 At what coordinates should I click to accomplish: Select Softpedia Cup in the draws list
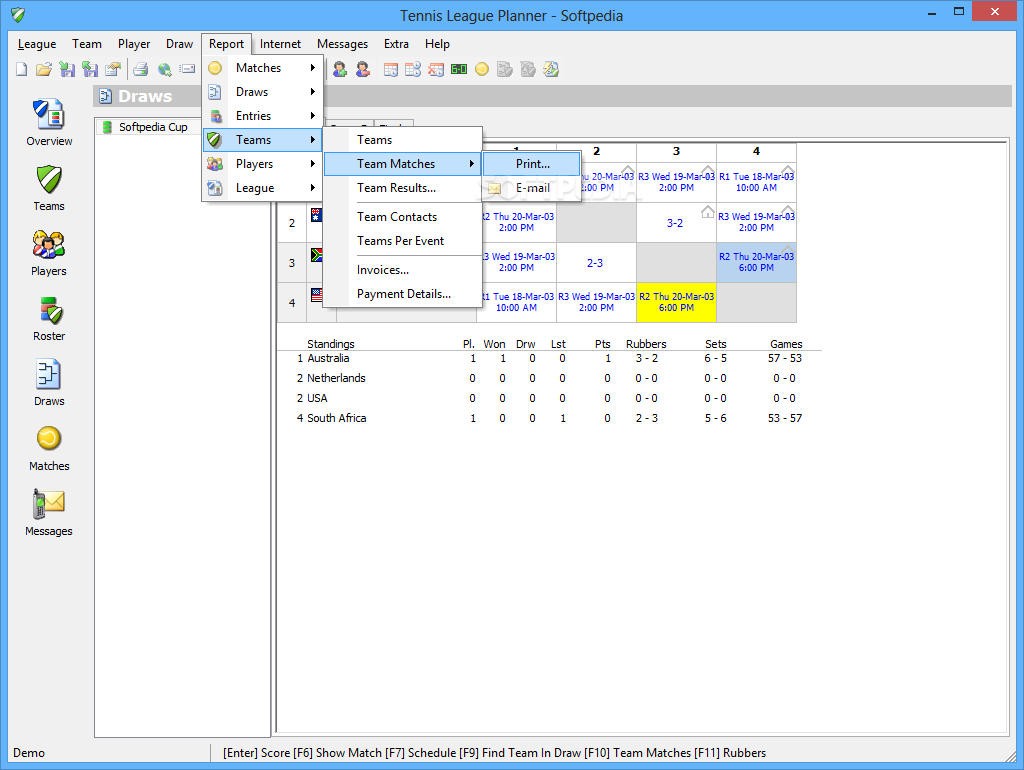[152, 128]
